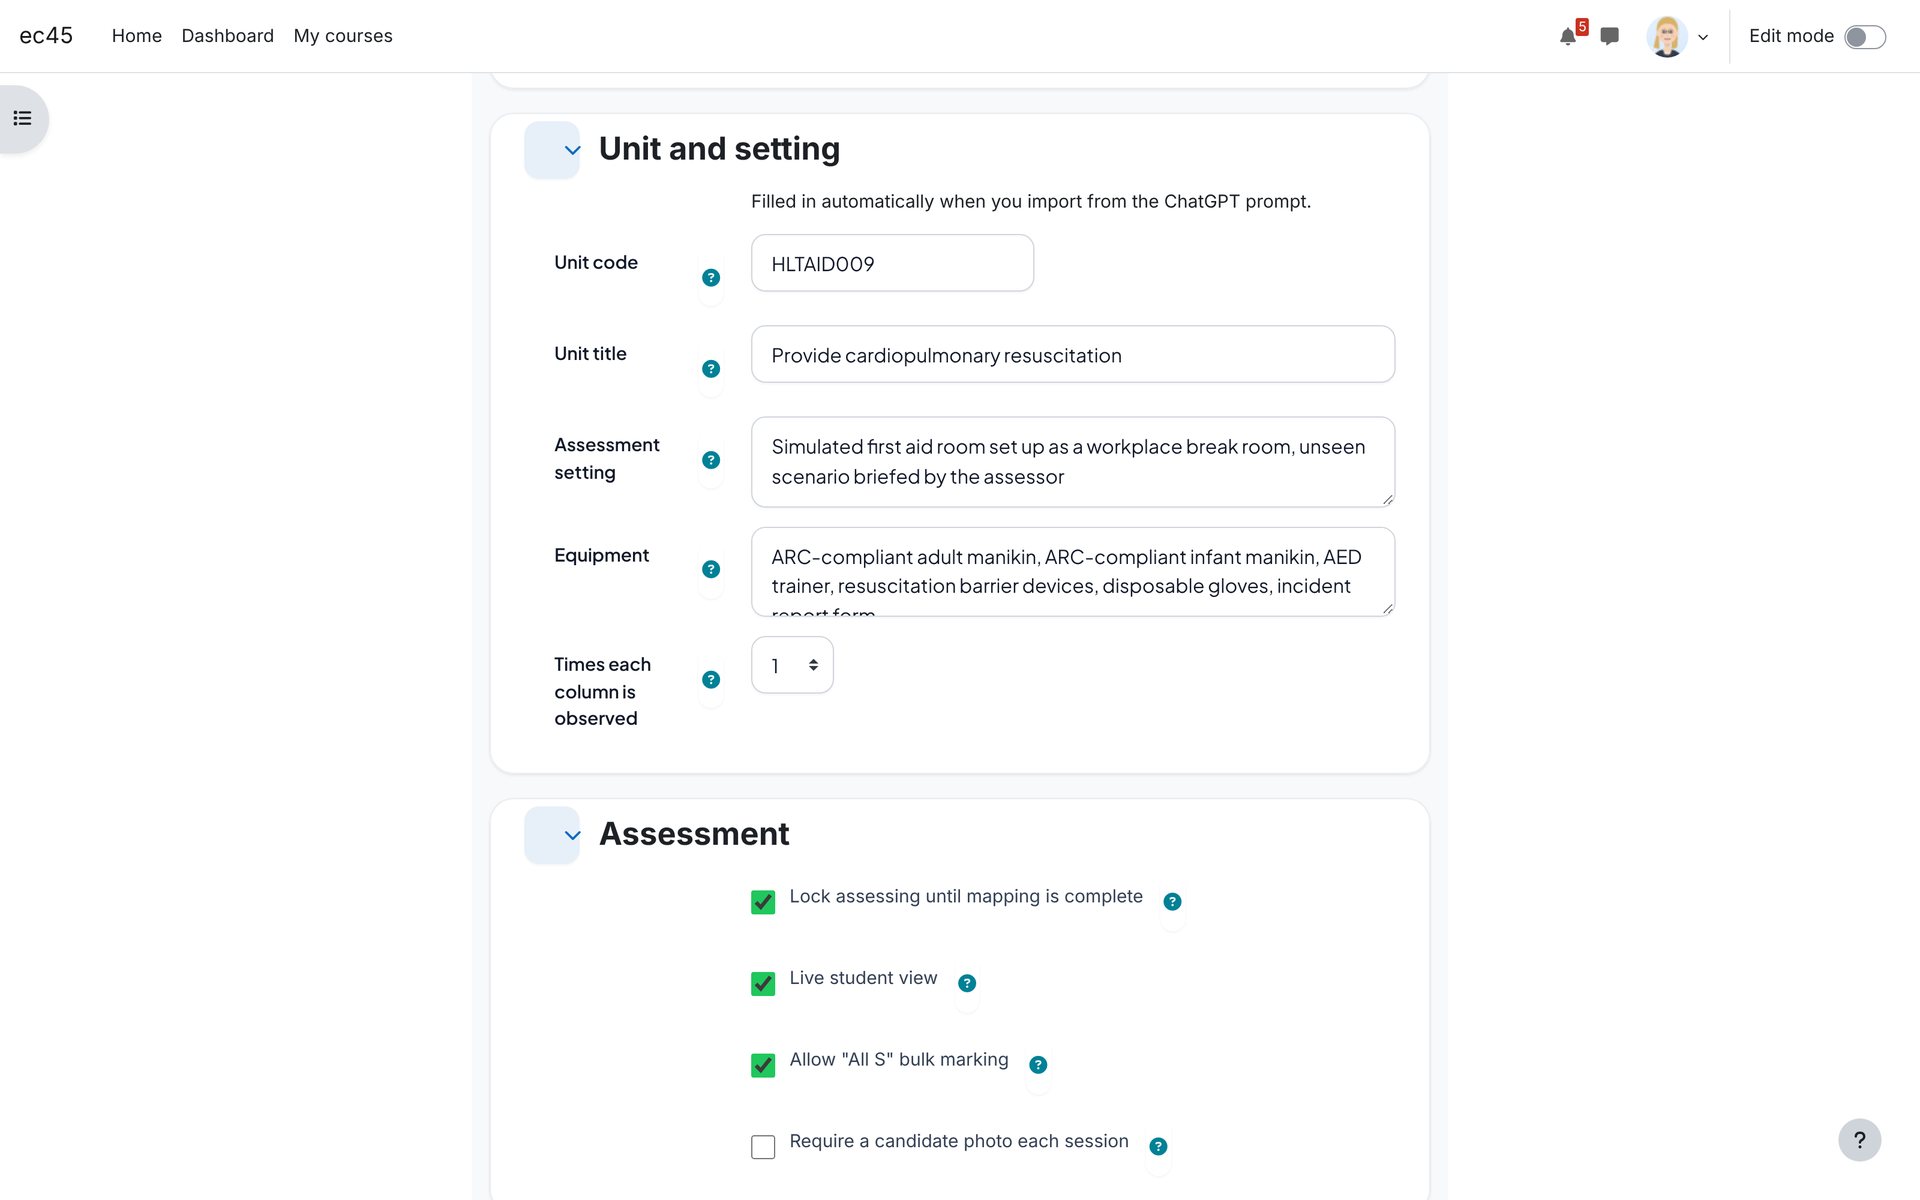Click the Assessment section heading
The width and height of the screenshot is (1920, 1200).
click(694, 834)
